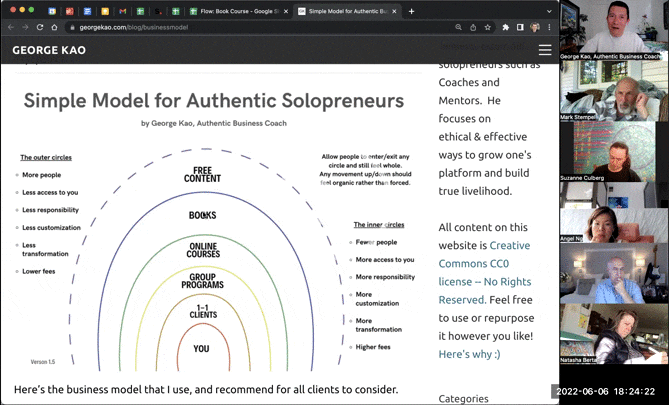
Task: Click the BOOKS circle label
Action: click(203, 215)
